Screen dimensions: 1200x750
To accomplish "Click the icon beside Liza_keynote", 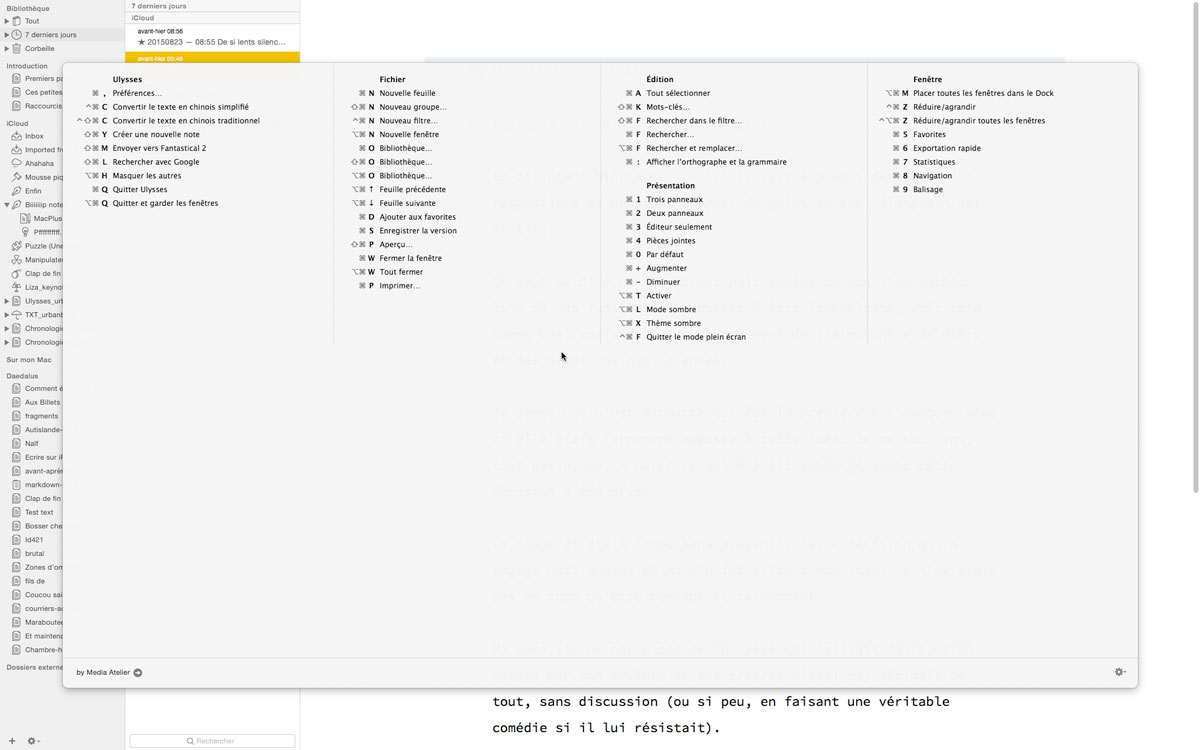I will coord(17,287).
